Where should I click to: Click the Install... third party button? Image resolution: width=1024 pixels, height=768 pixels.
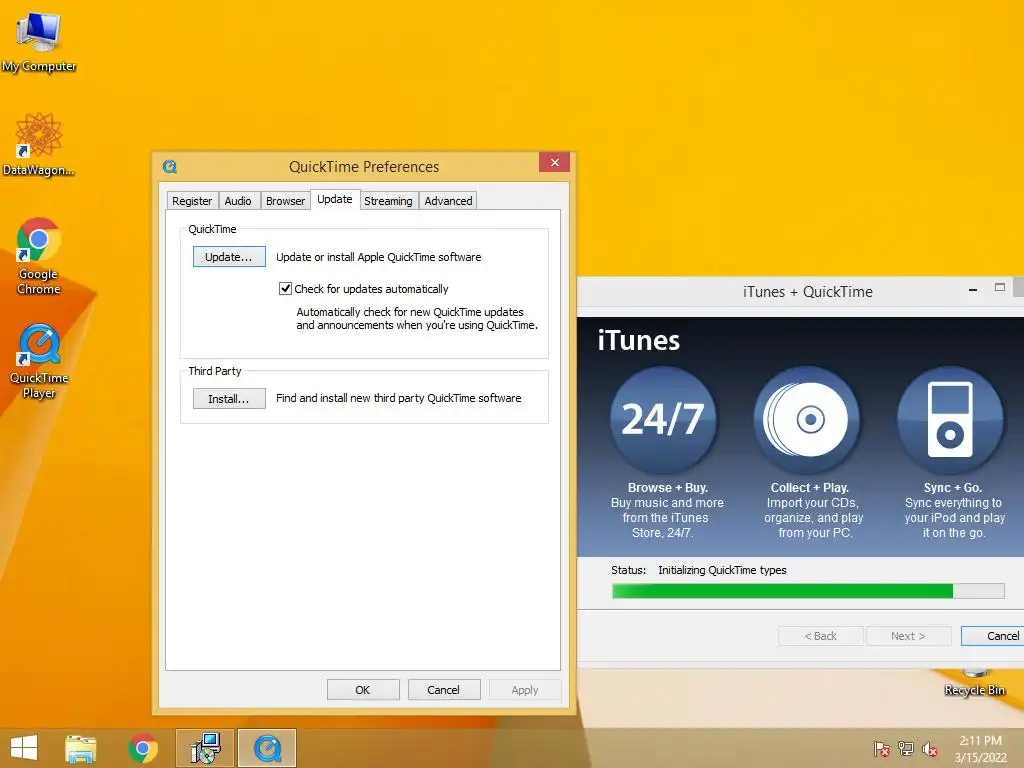(x=229, y=398)
